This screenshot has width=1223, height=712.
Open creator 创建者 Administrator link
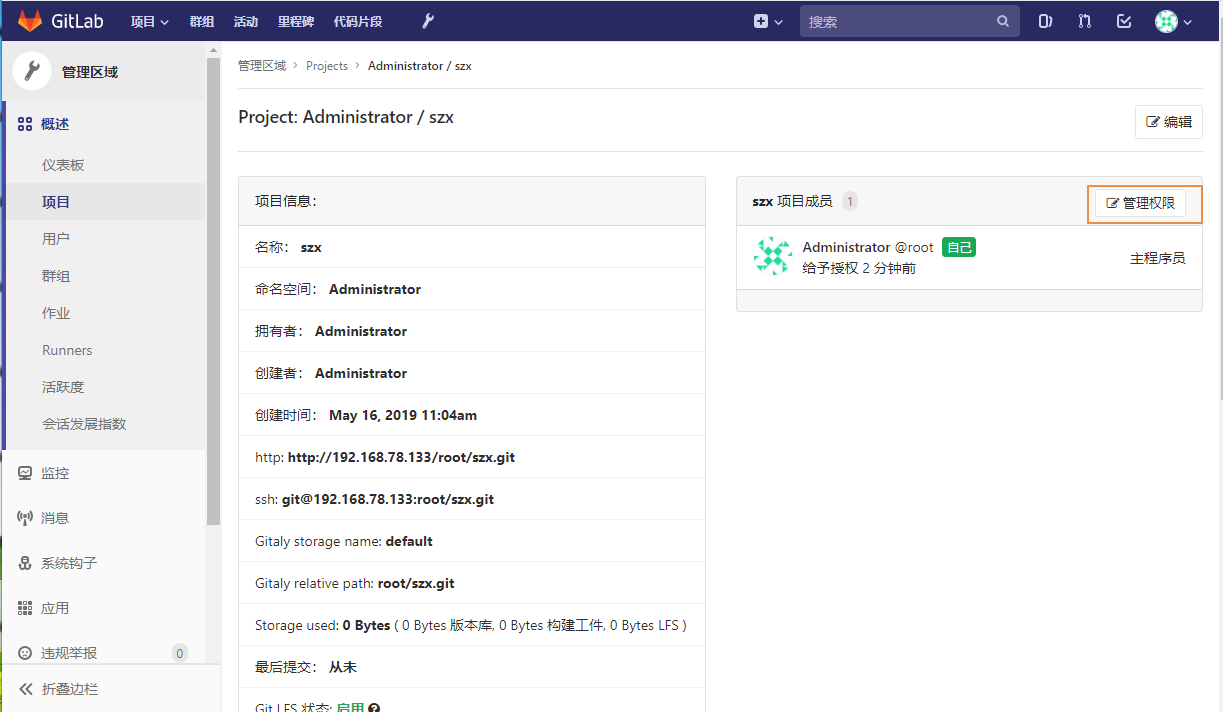(361, 373)
